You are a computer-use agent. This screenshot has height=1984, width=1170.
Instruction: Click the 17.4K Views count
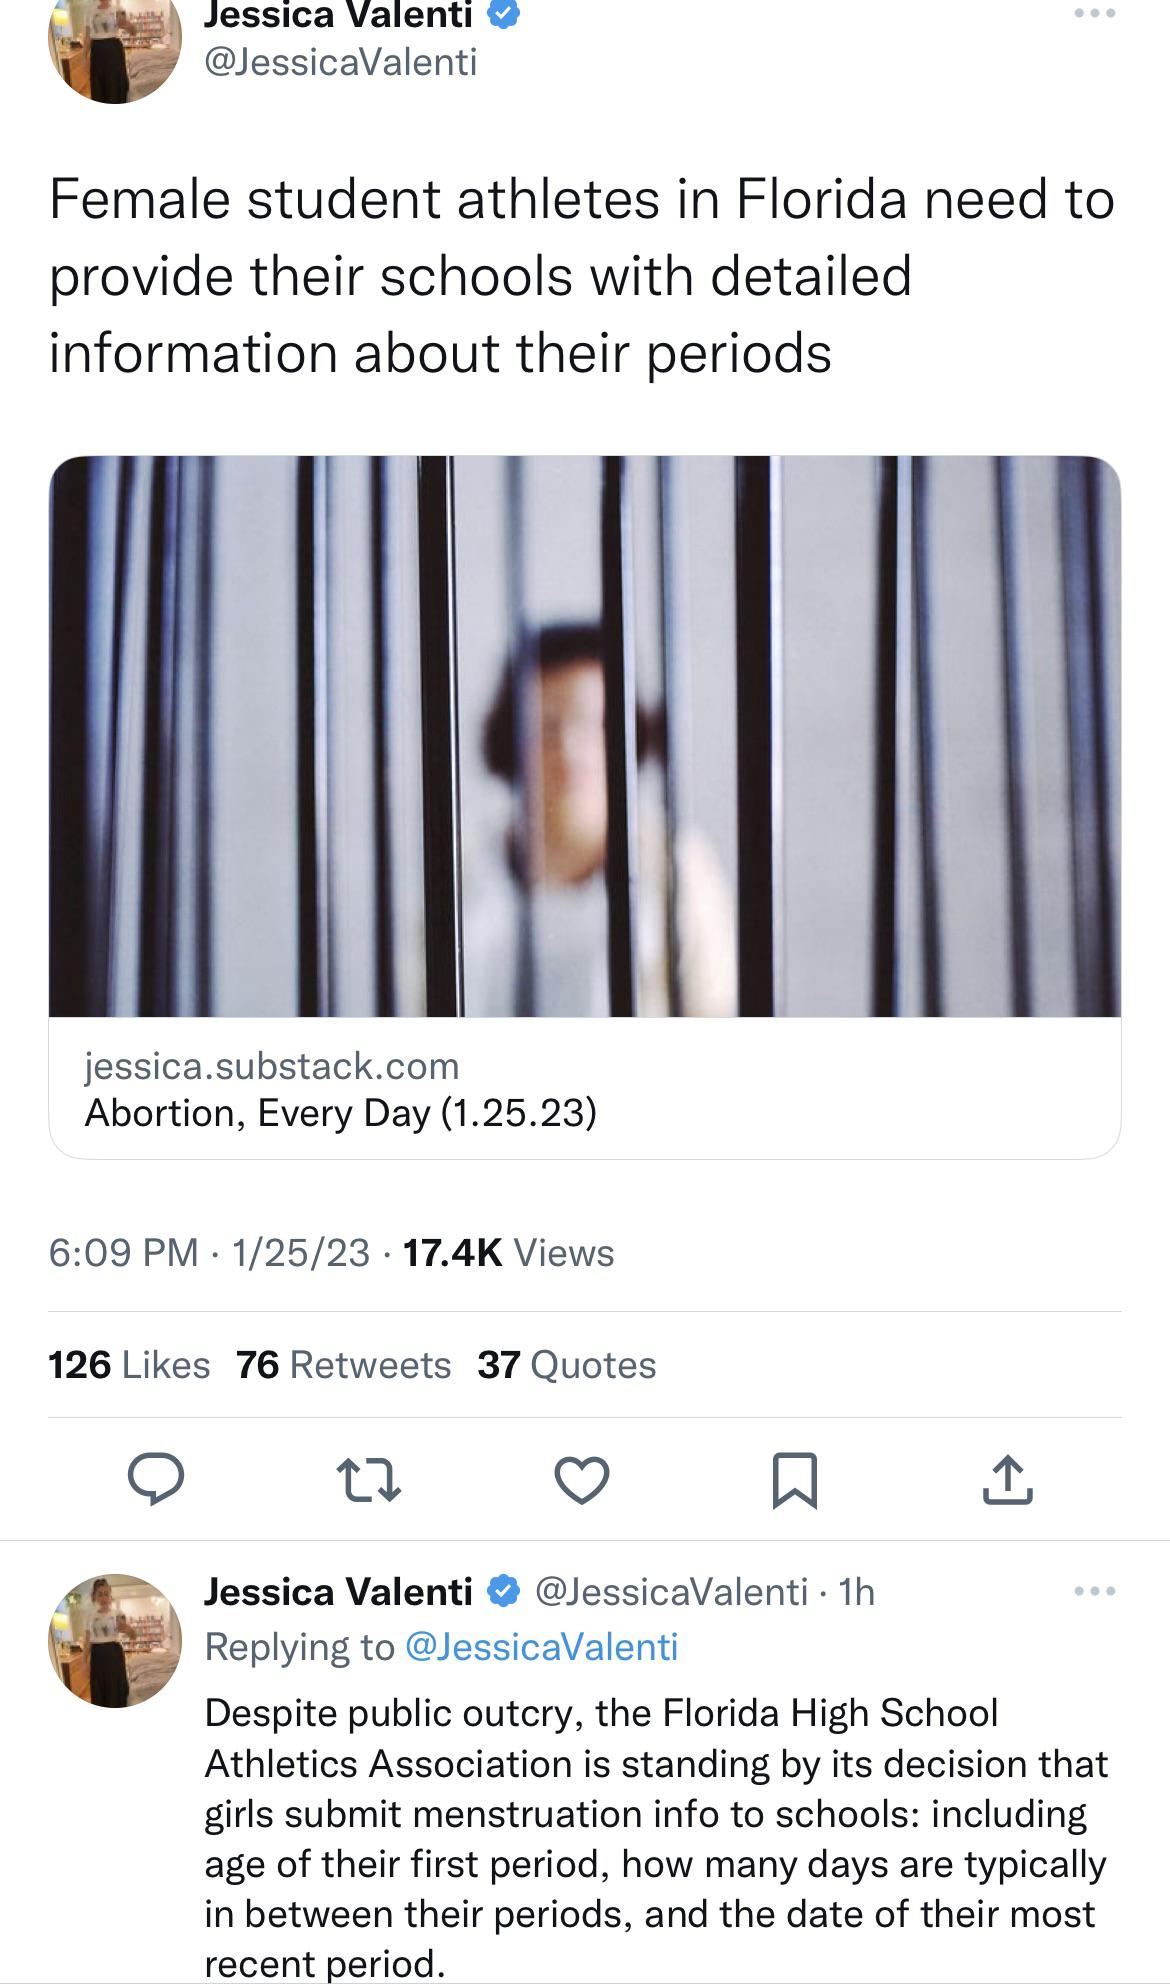[508, 1253]
